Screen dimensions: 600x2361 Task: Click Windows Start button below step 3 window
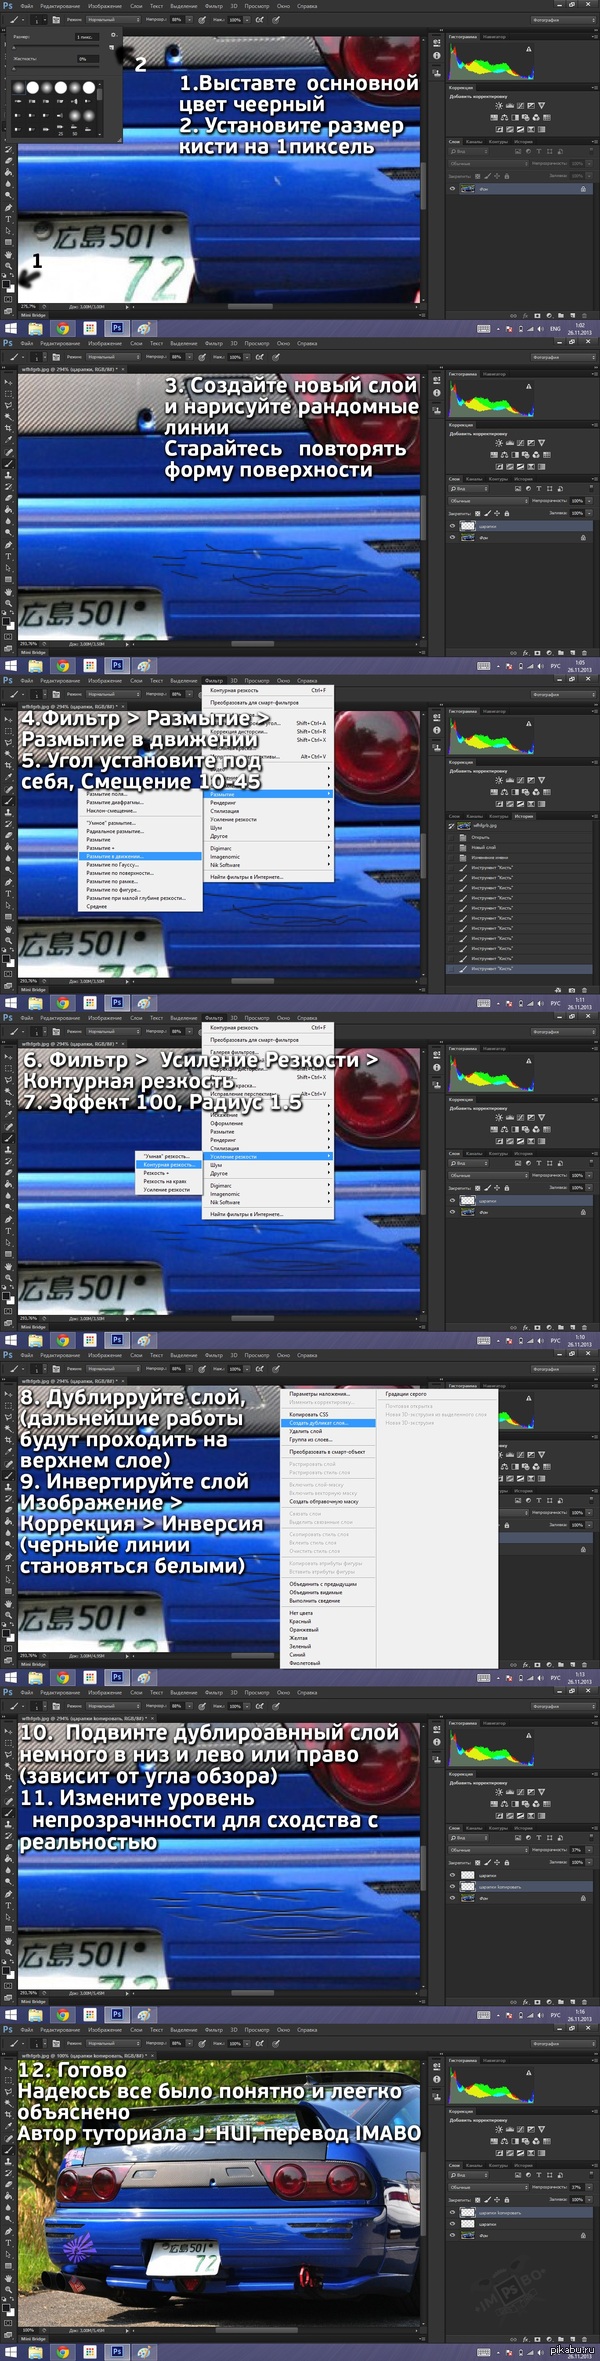(x=10, y=665)
